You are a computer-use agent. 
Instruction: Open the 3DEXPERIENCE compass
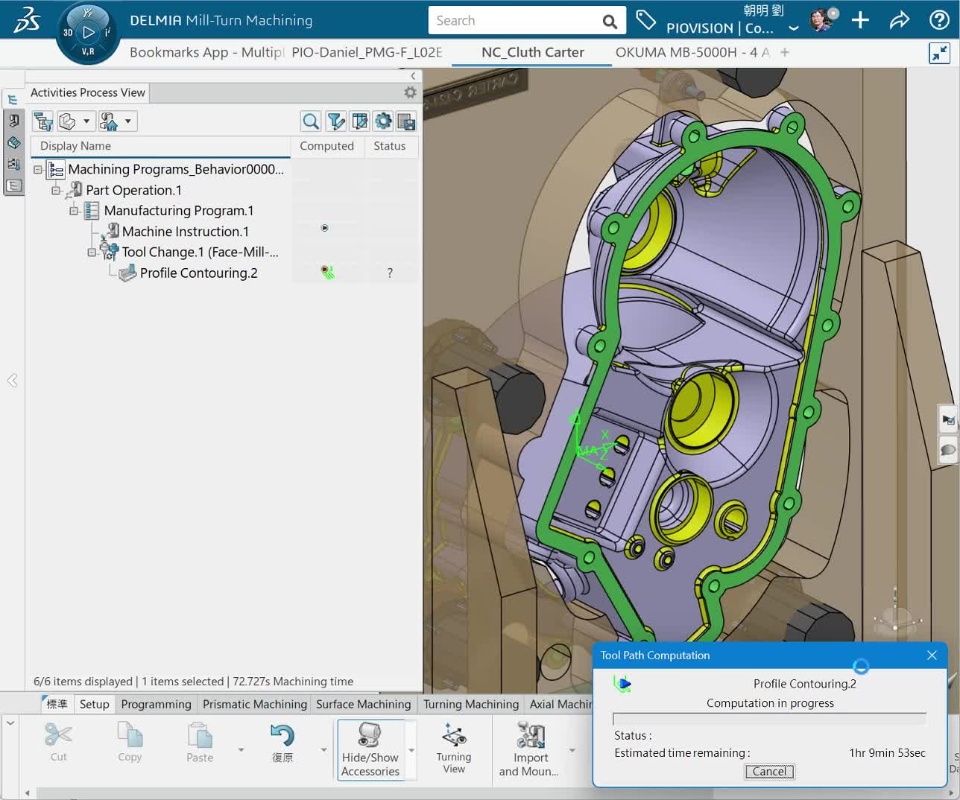tap(88, 32)
